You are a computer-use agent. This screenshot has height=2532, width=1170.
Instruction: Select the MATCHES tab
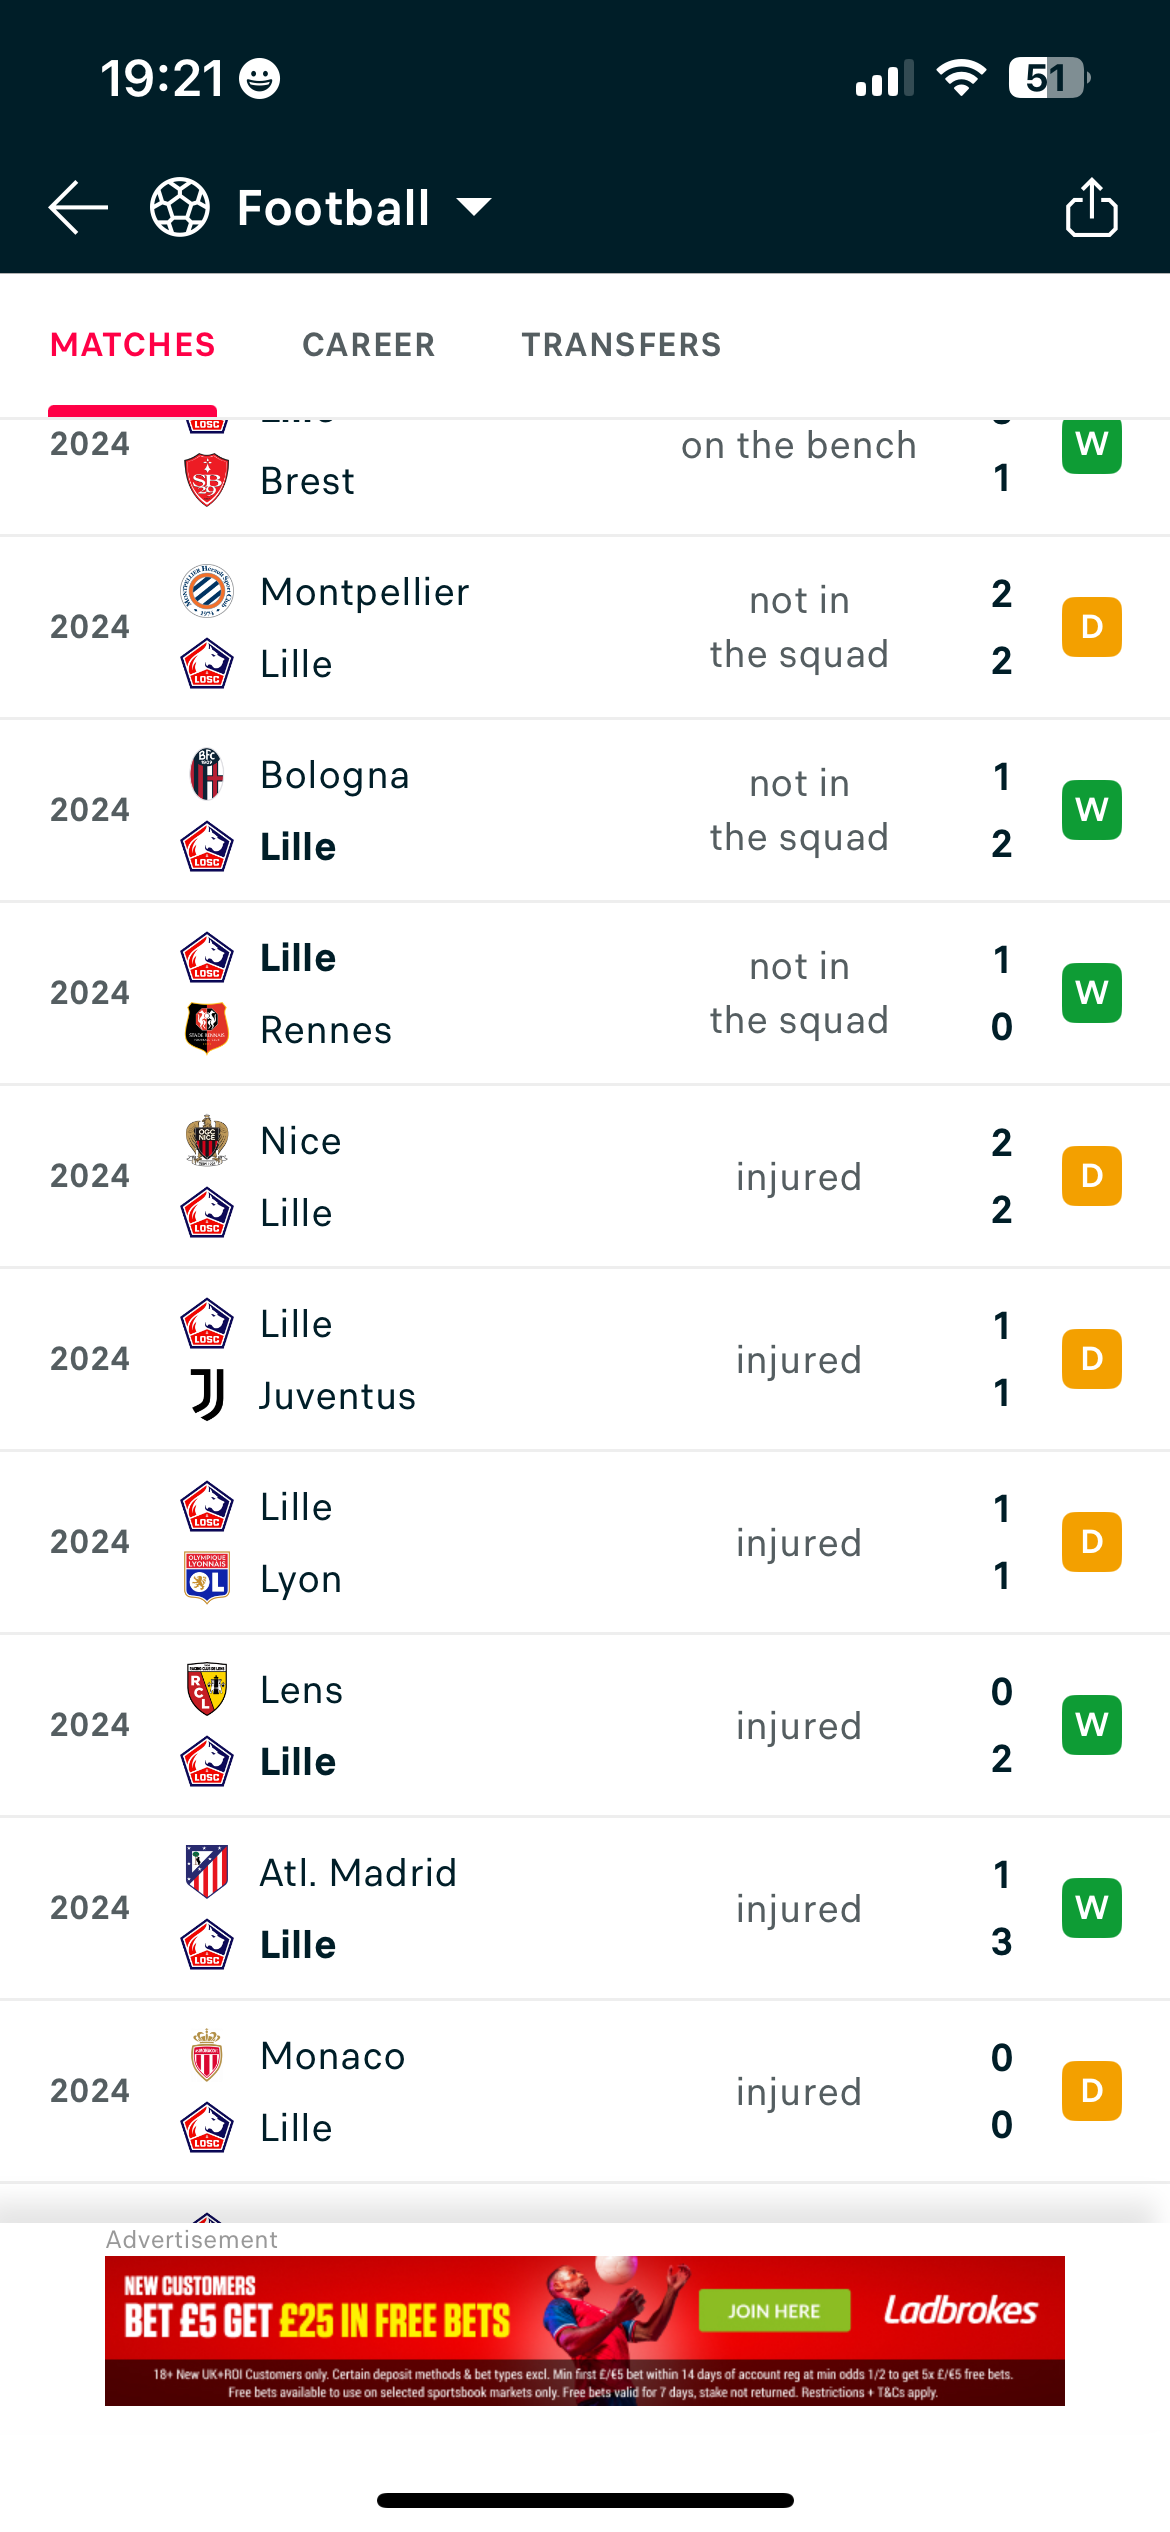pyautogui.click(x=133, y=345)
